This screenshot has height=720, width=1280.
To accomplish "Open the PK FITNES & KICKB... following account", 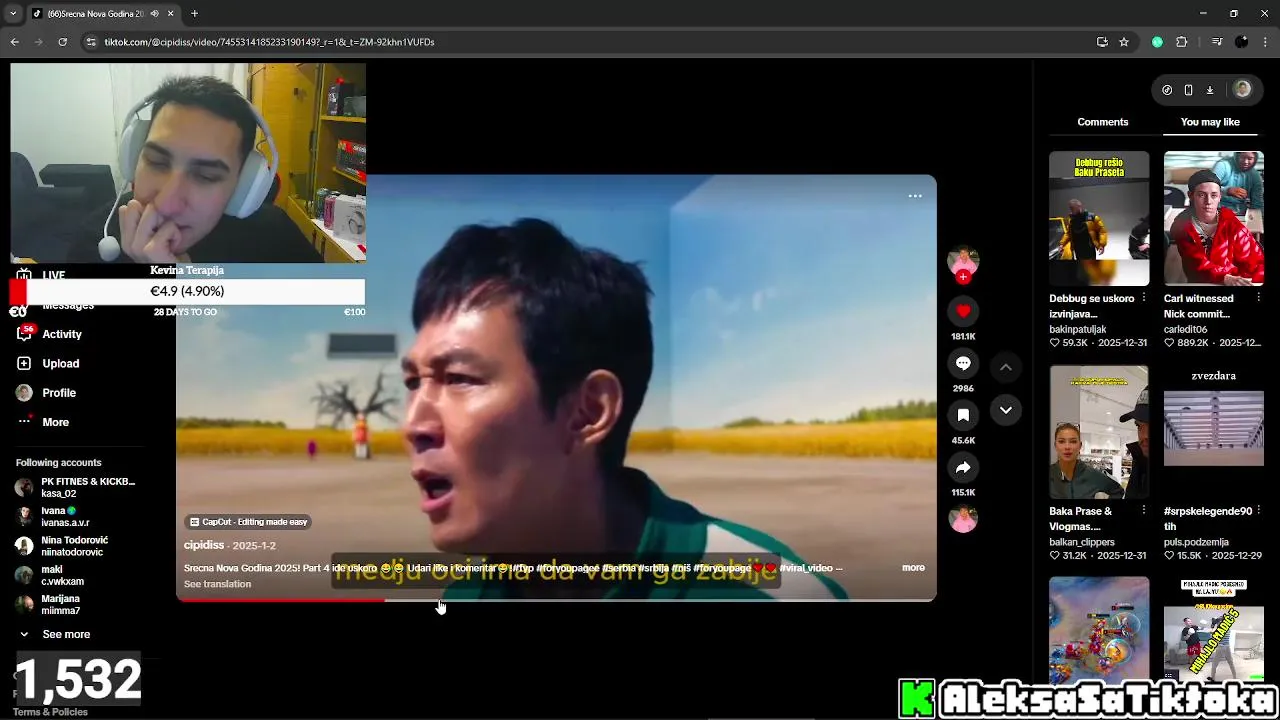I will pyautogui.click(x=76, y=487).
